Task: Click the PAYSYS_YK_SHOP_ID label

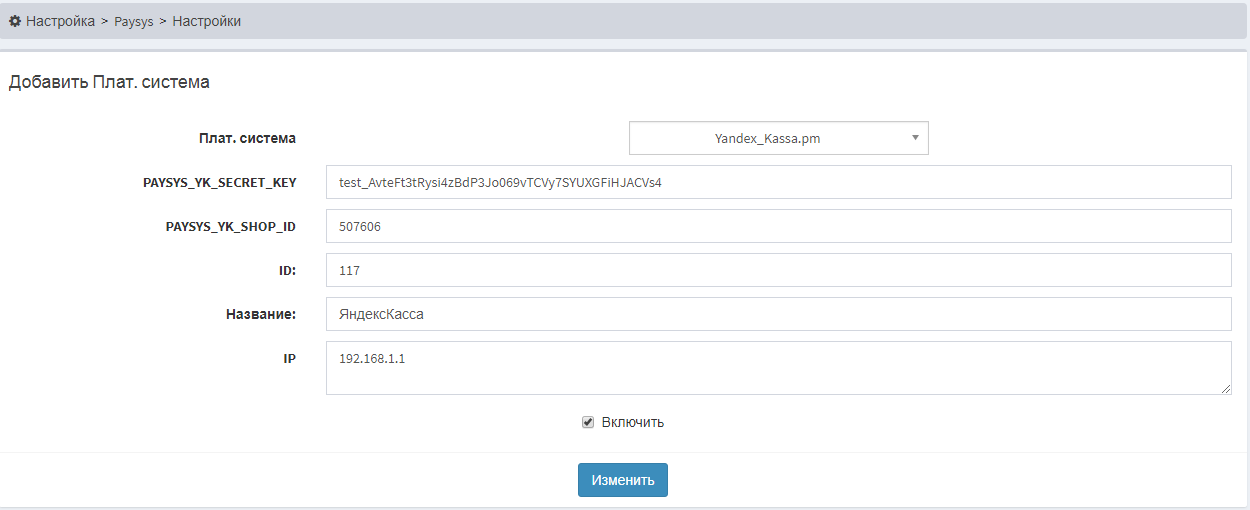Action: click(x=230, y=227)
